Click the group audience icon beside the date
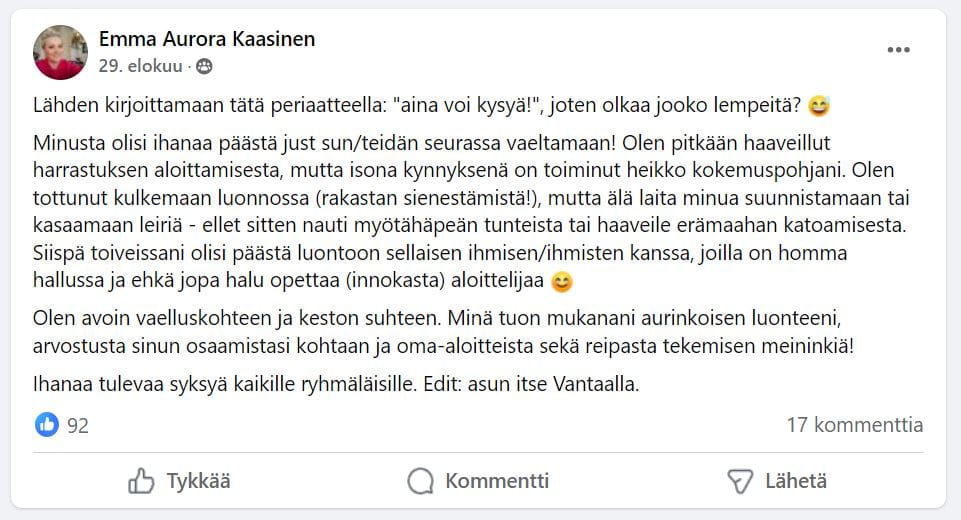This screenshot has height=520, width=961. point(204,67)
